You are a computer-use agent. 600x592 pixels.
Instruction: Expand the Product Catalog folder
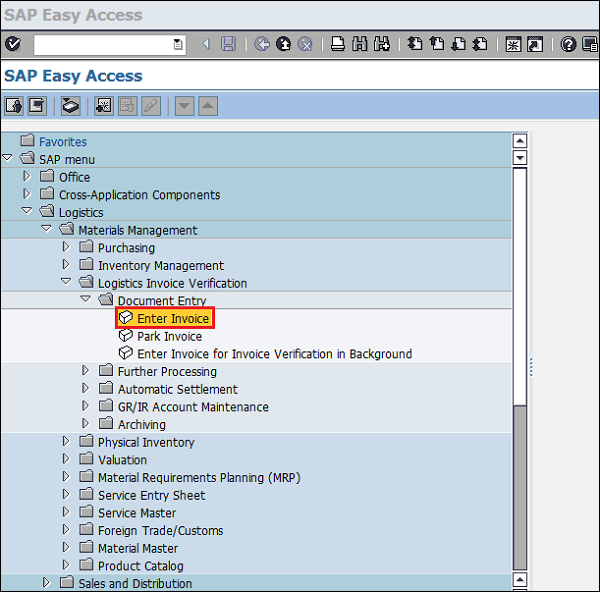pos(66,565)
